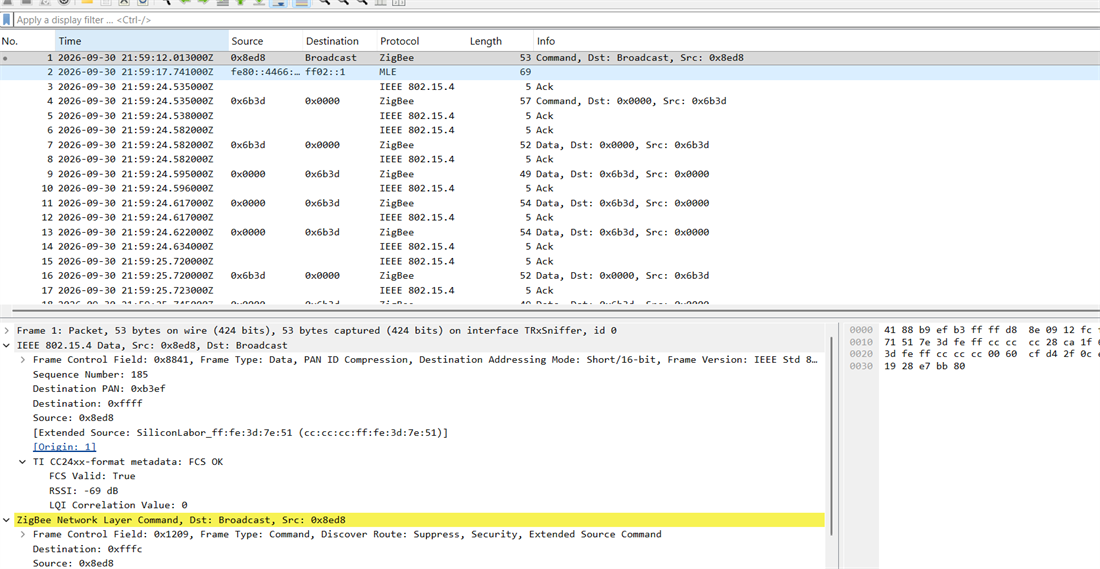Click hex dump row at offset 0020
The image size is (1100, 569).
pos(974,354)
